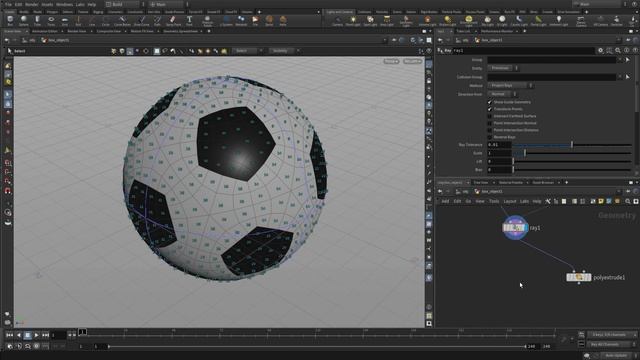Select the Metaball shelf tool
Viewport: 640px width, 360px height.
(241, 21)
